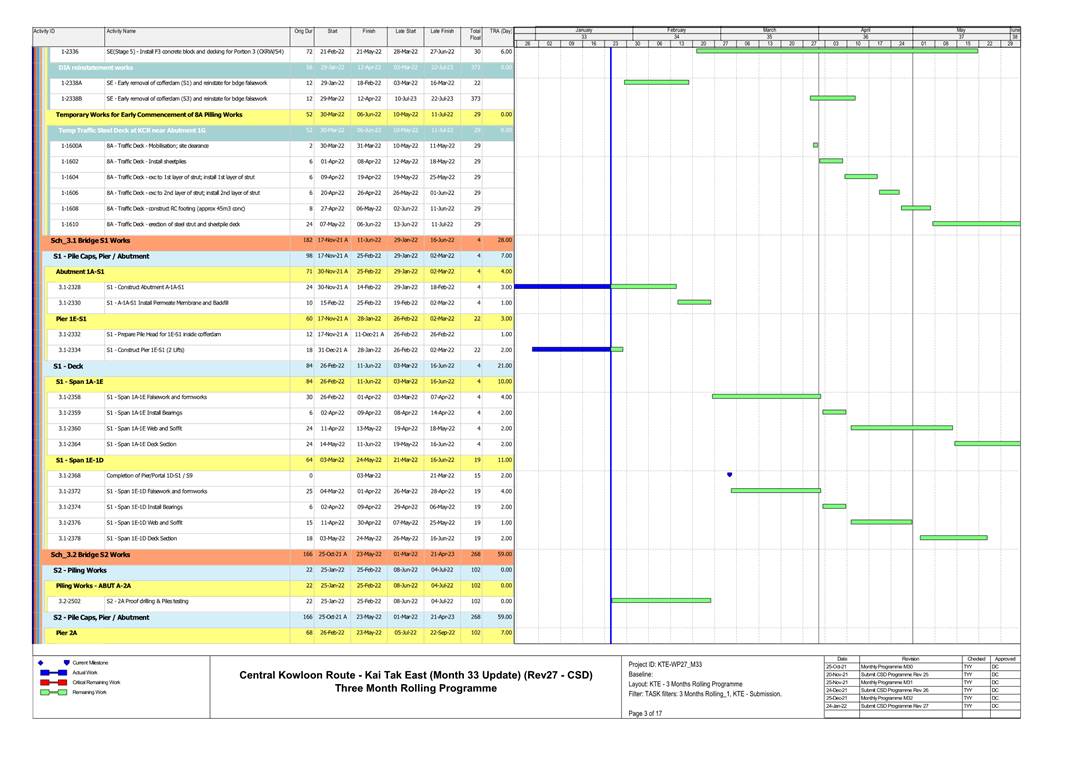The image size is (1082, 765).
Task: Collapse the Sch_3.2 Bridge S2 Works group
Action: click(x=91, y=554)
